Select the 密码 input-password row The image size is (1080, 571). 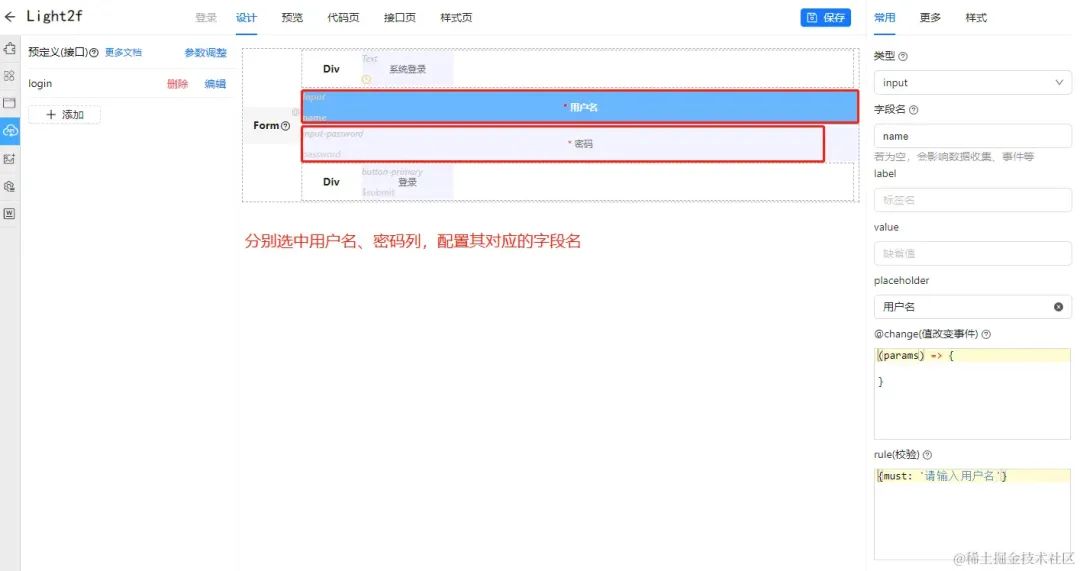pyautogui.click(x=563, y=144)
